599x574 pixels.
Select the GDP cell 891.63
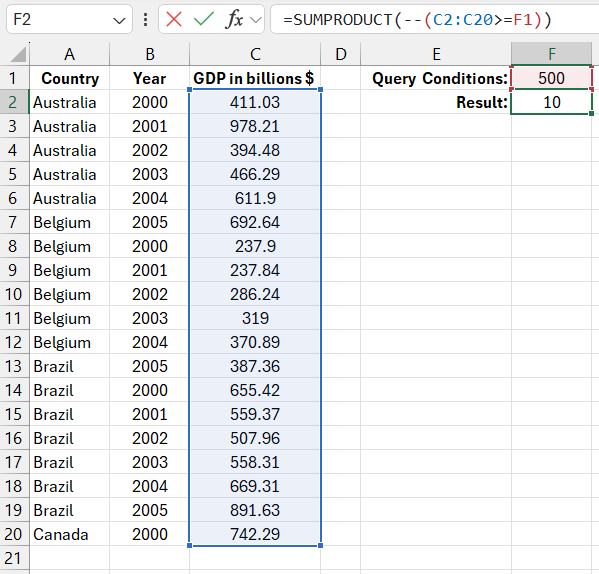point(255,510)
